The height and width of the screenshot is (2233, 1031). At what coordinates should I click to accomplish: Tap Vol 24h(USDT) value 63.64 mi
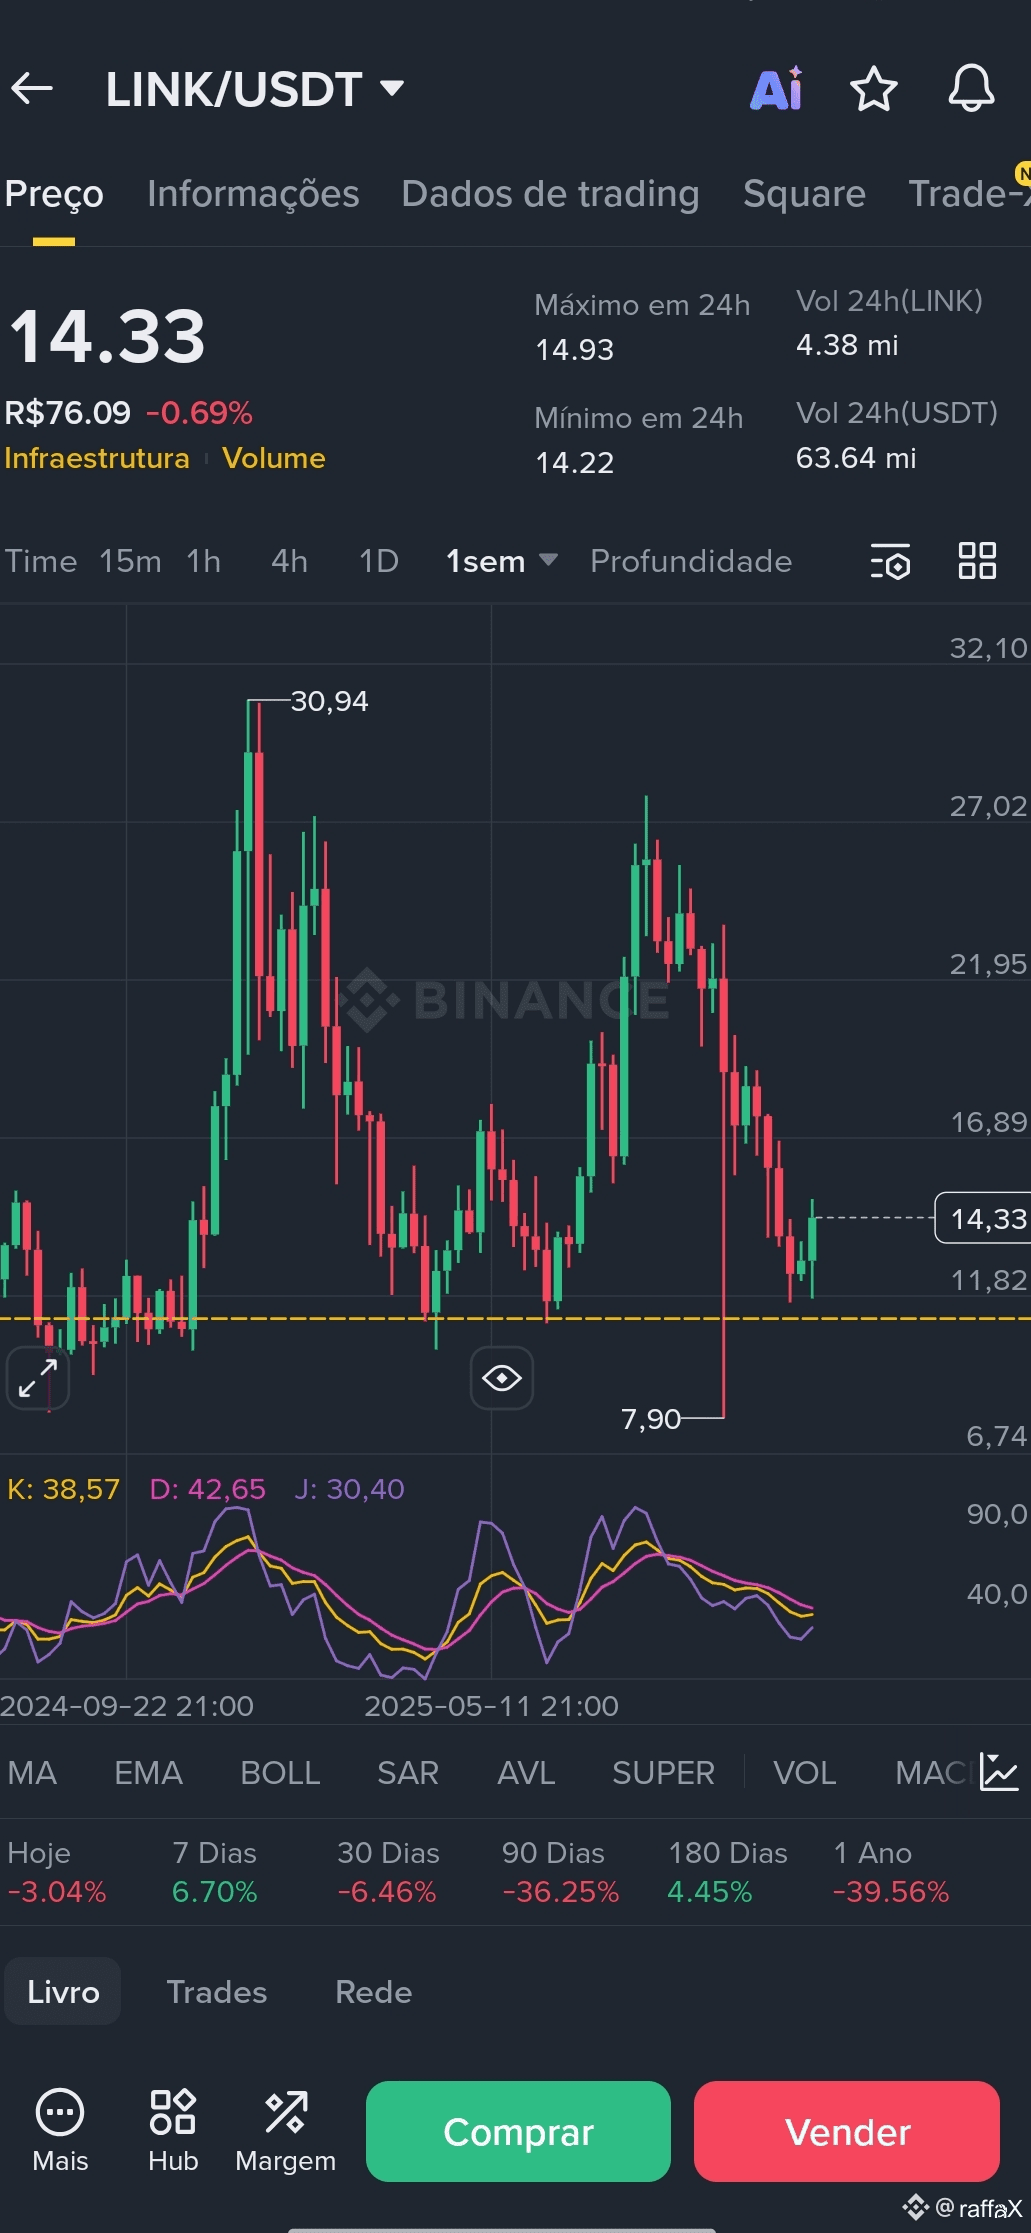click(x=856, y=458)
